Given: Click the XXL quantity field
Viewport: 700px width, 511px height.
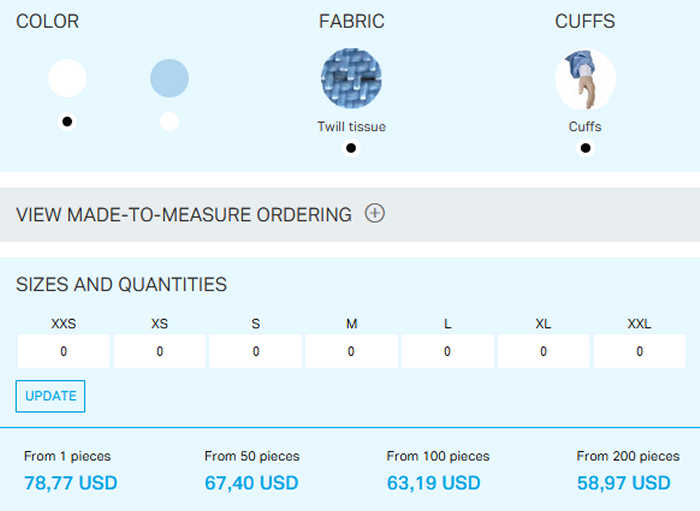Looking at the screenshot, I should point(639,352).
